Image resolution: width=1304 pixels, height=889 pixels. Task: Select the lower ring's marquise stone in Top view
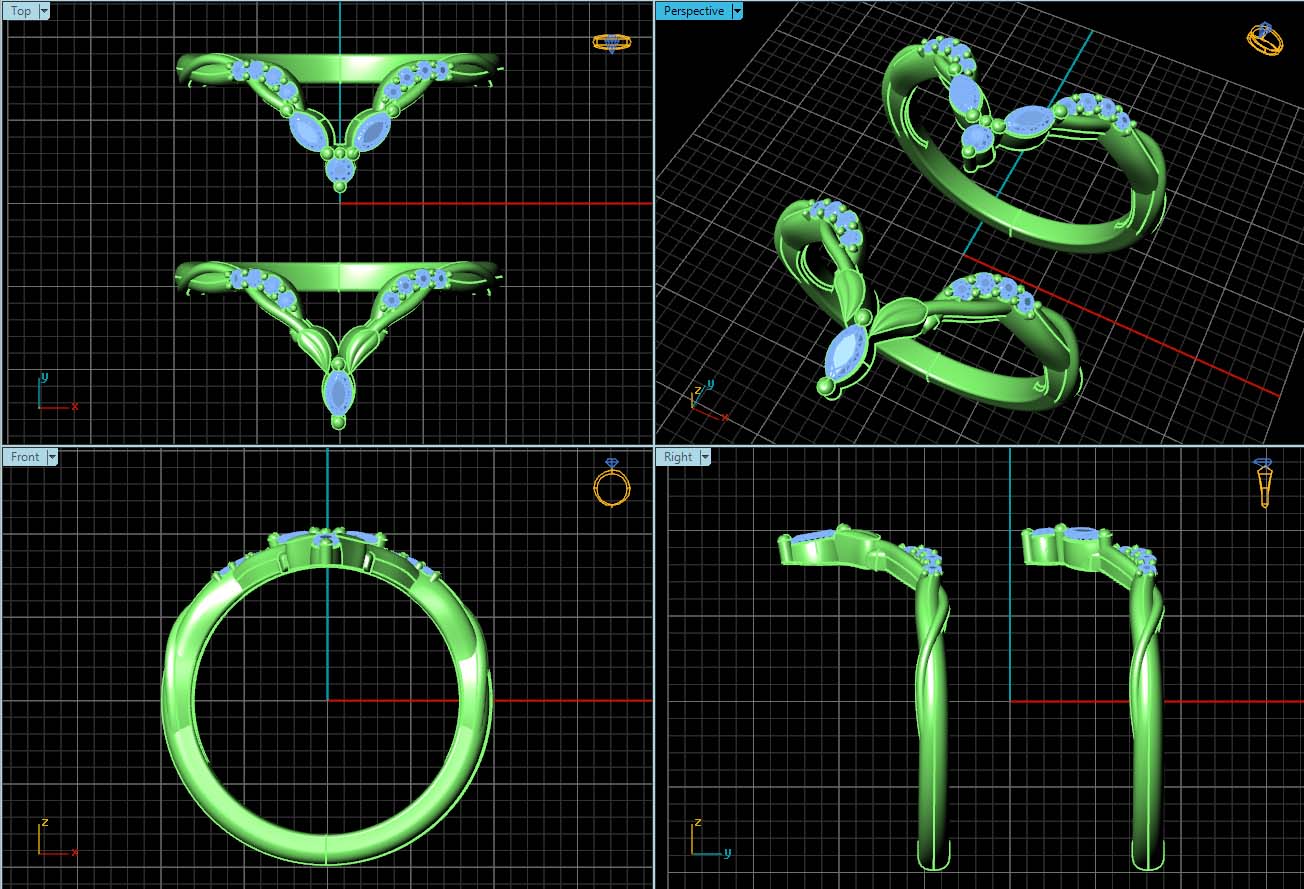tap(339, 393)
